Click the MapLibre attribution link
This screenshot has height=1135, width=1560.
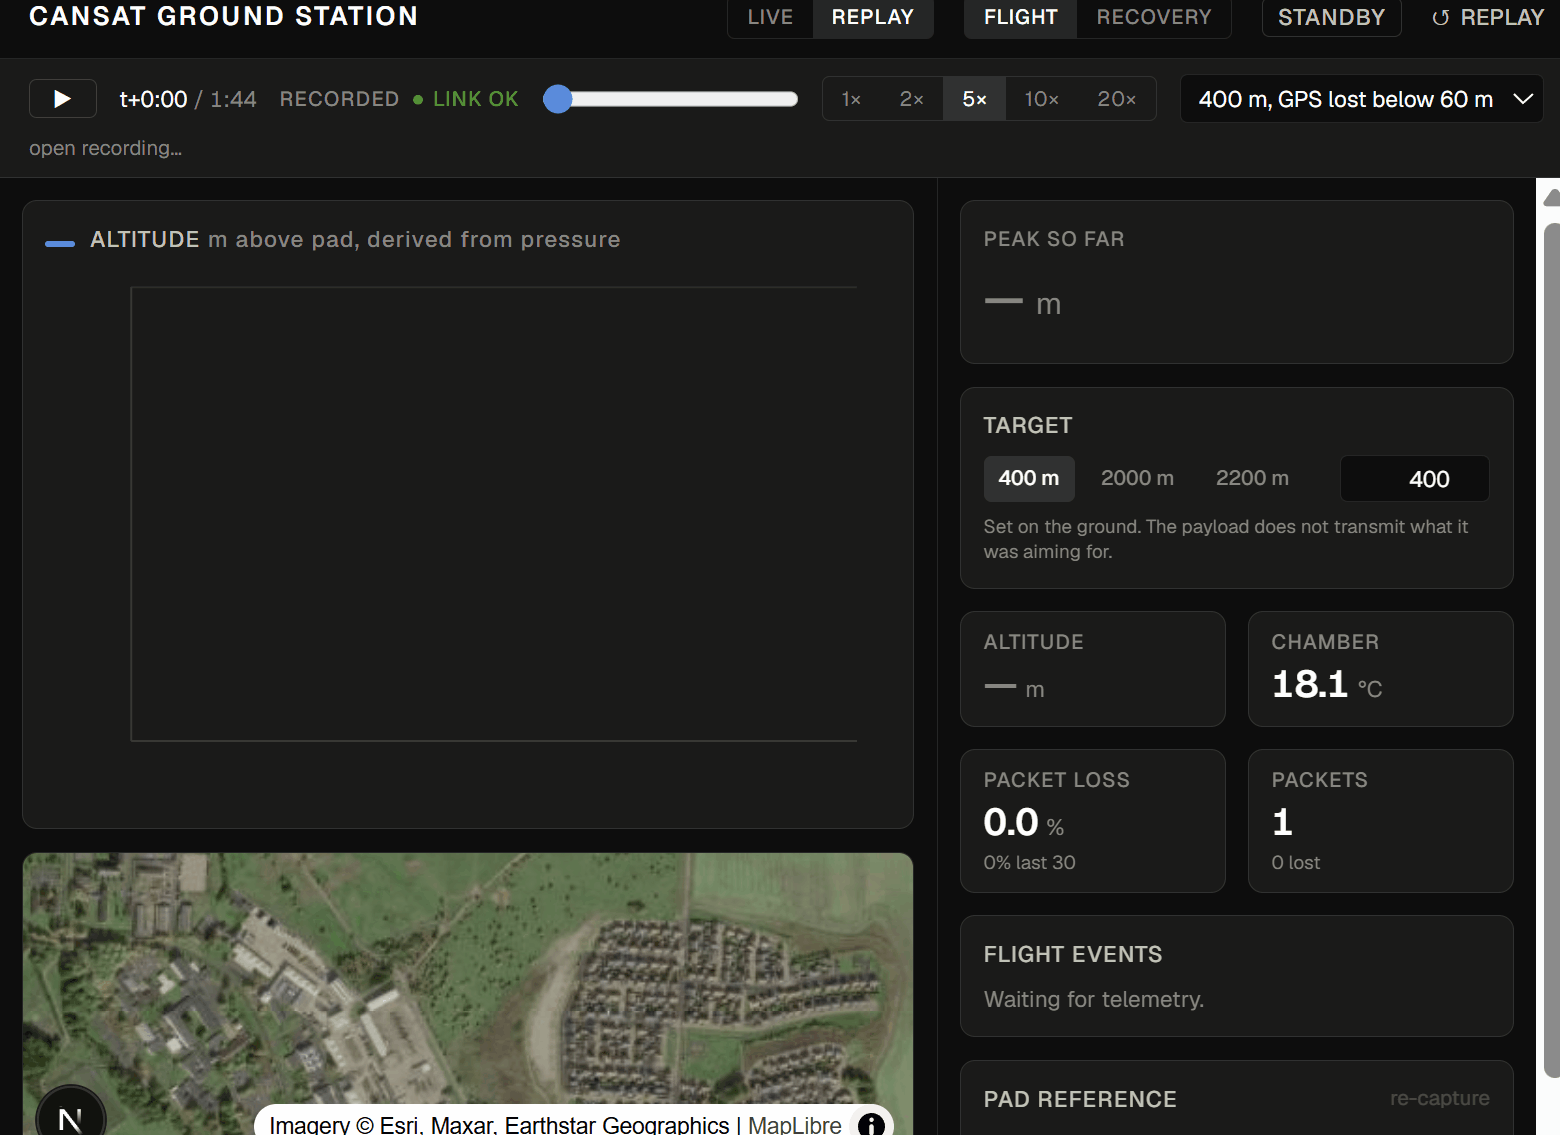[795, 1125]
